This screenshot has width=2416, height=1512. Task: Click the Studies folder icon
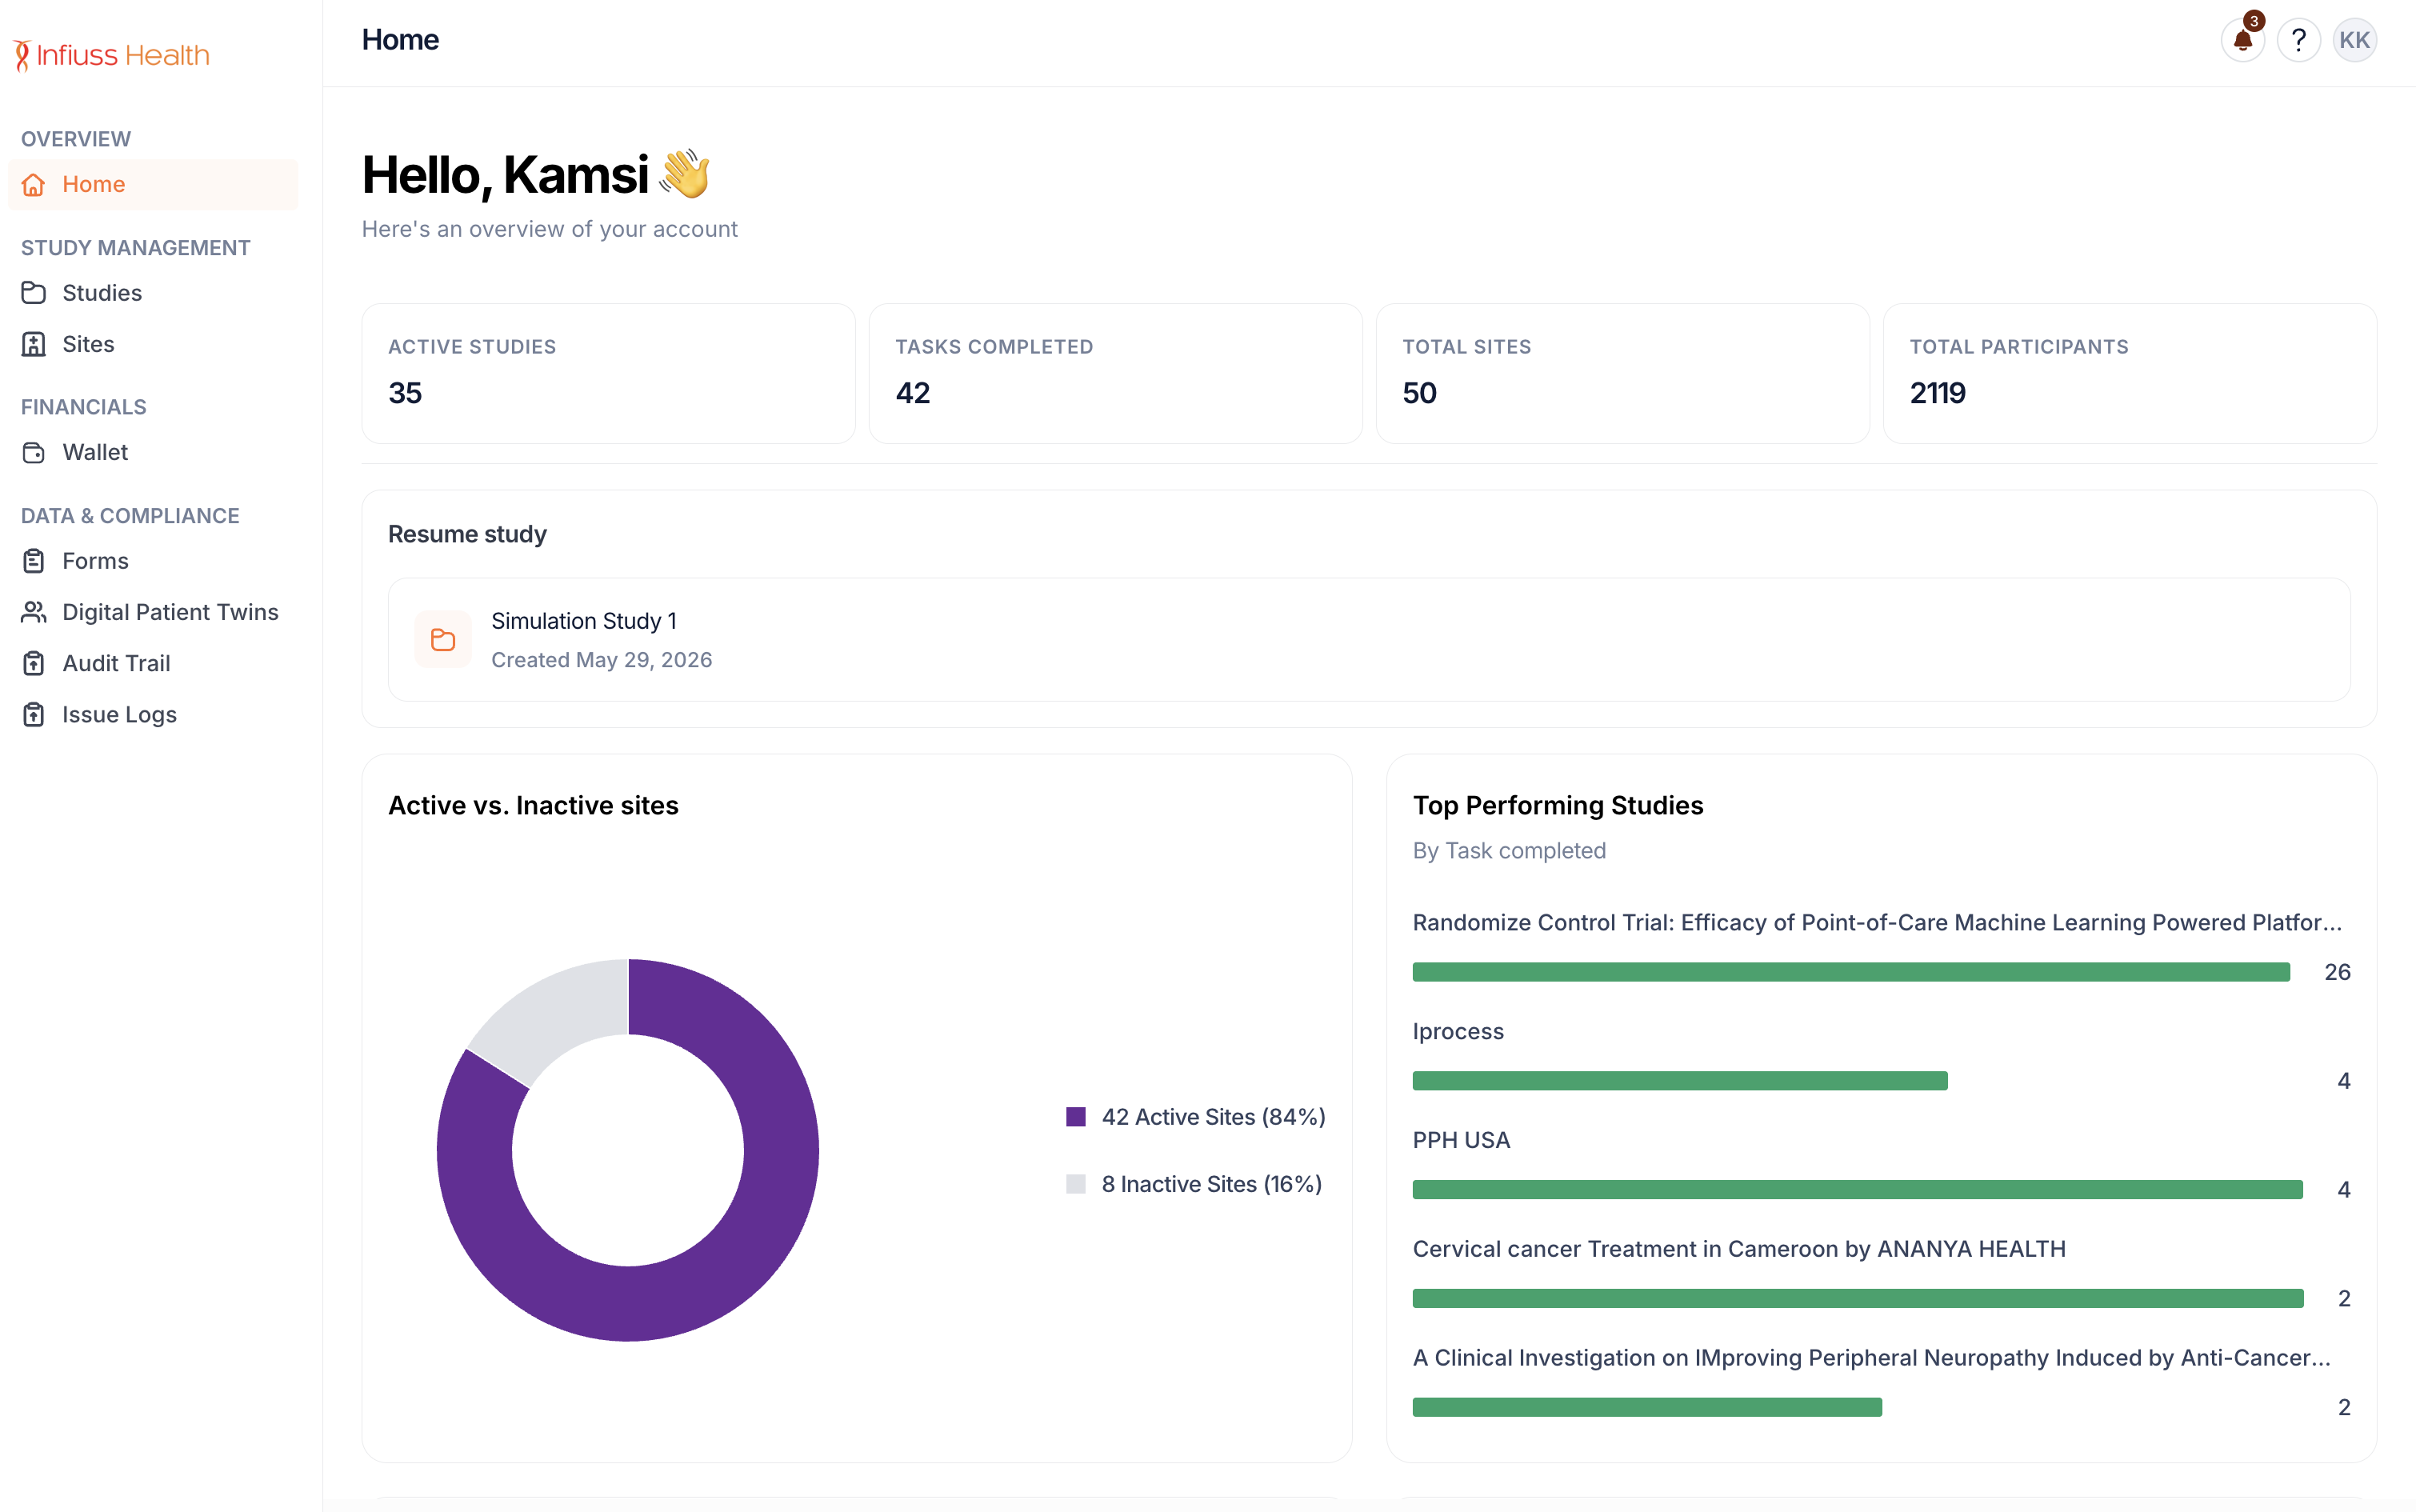tap(34, 293)
